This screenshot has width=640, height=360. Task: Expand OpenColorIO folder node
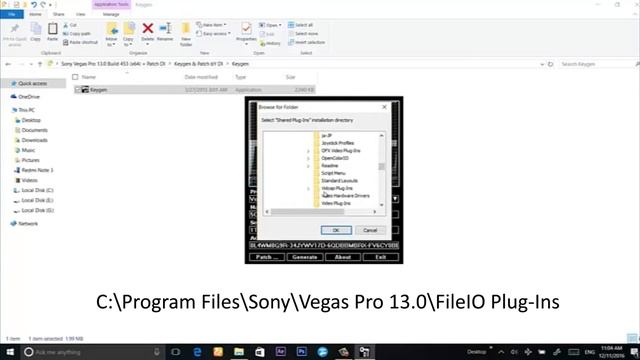tap(308, 158)
